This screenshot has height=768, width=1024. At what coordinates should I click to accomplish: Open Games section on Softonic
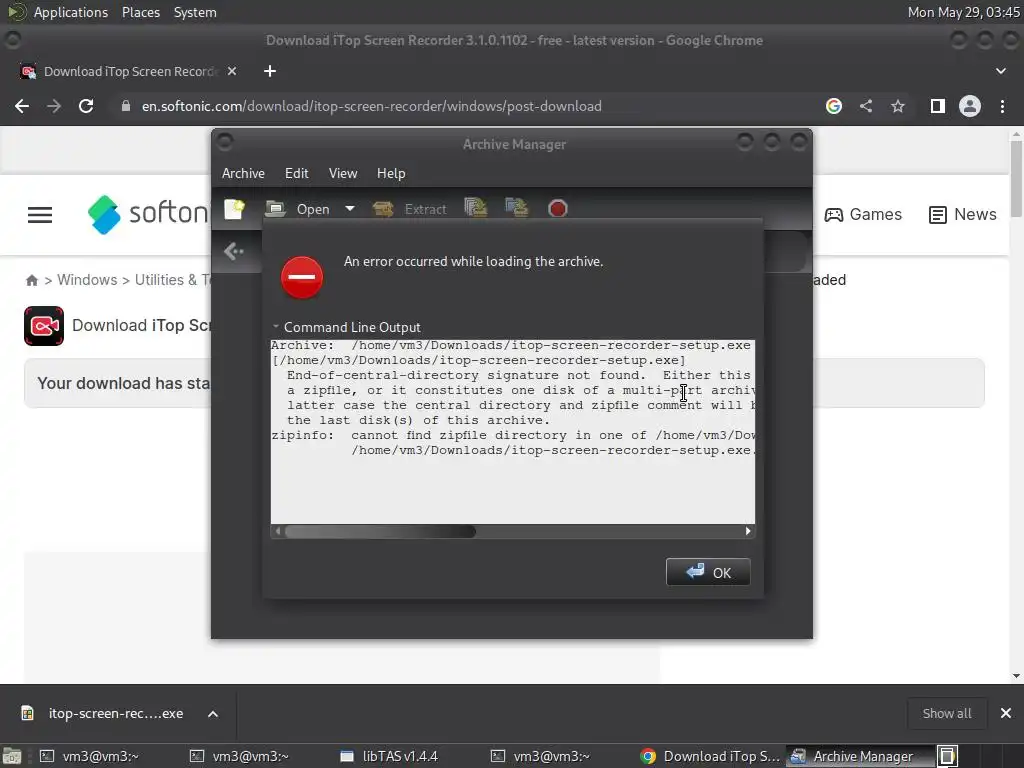click(863, 214)
